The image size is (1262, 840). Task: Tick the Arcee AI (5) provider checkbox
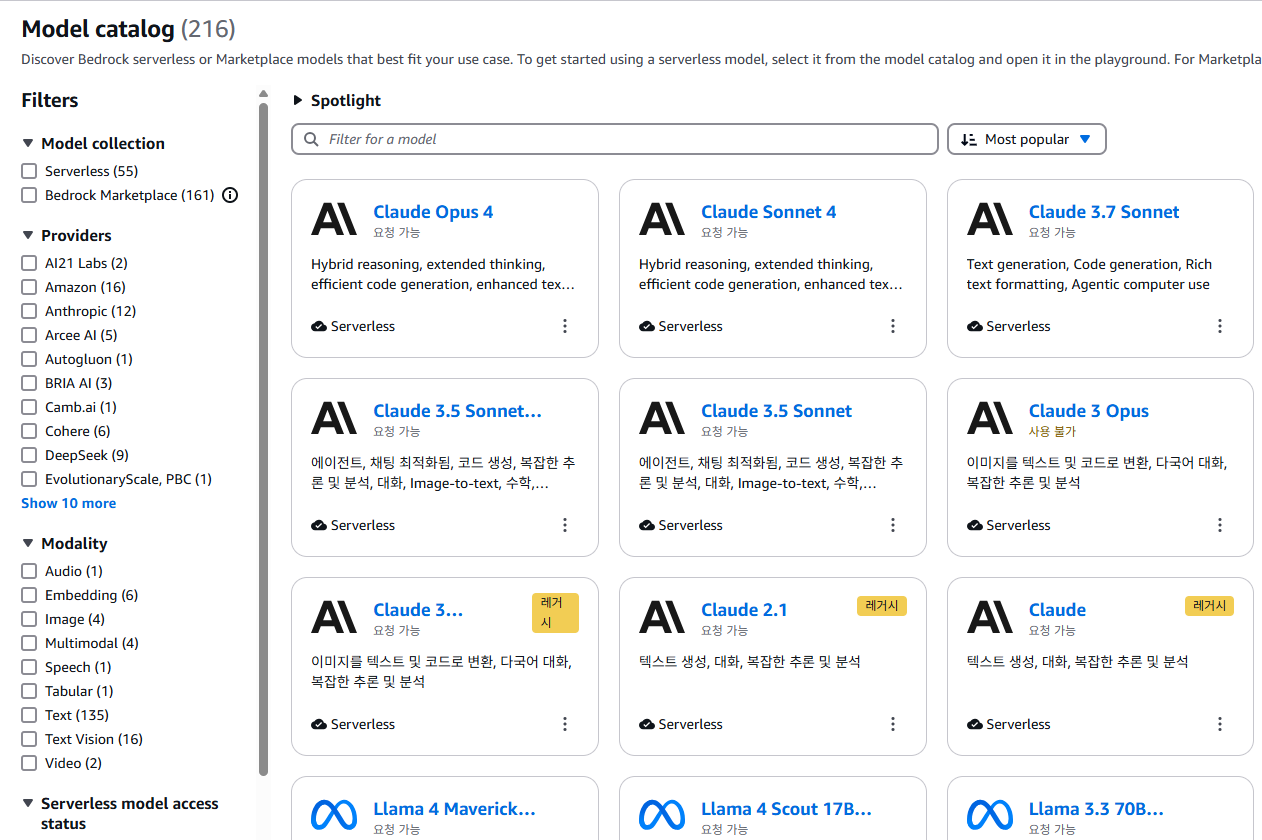(x=29, y=335)
